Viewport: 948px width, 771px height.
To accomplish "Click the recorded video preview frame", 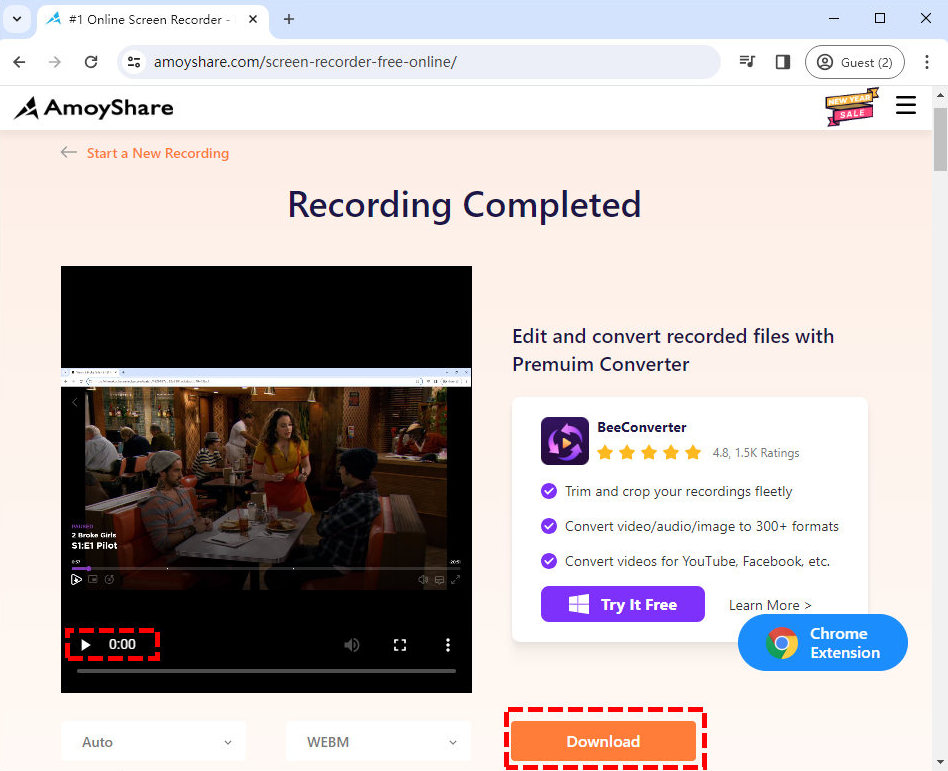I will 266,478.
